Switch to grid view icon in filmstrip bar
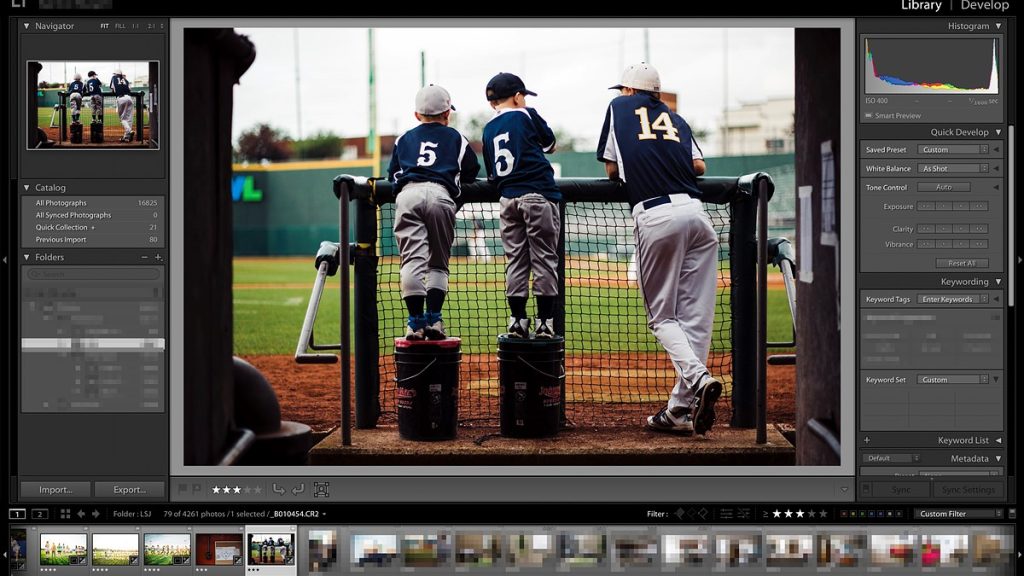Viewport: 1024px width, 576px height. point(65,514)
